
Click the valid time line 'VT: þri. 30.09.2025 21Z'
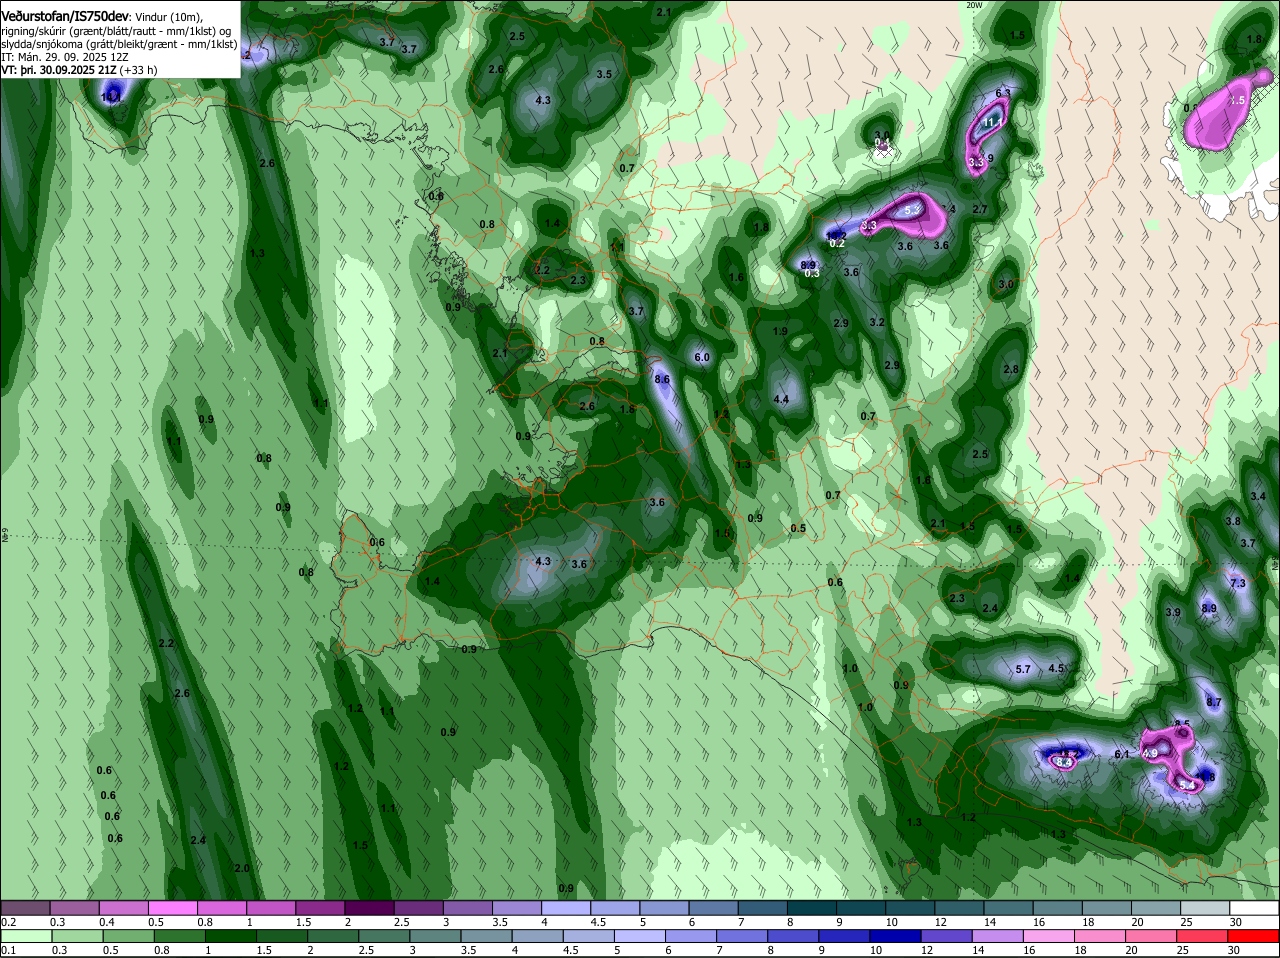pos(59,71)
